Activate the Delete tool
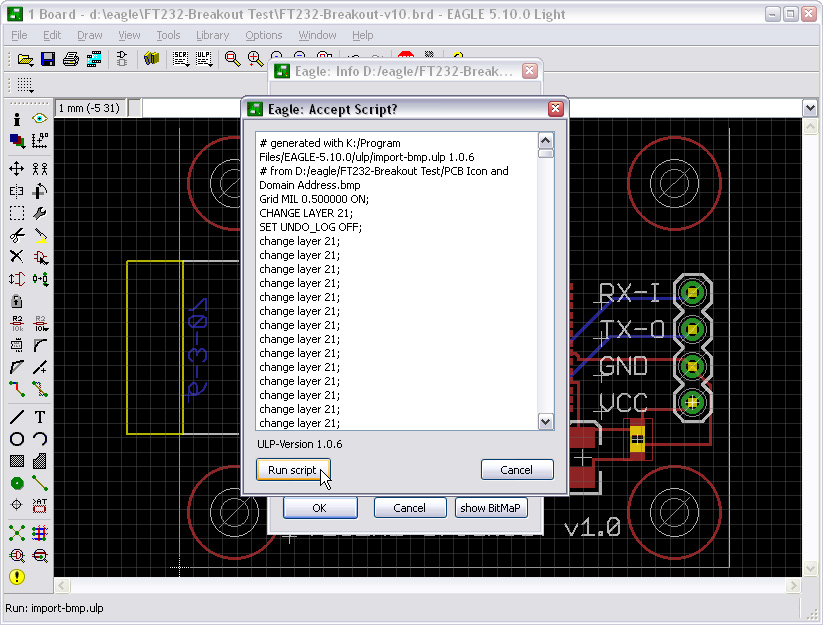This screenshot has height=625, width=823. pos(17,257)
